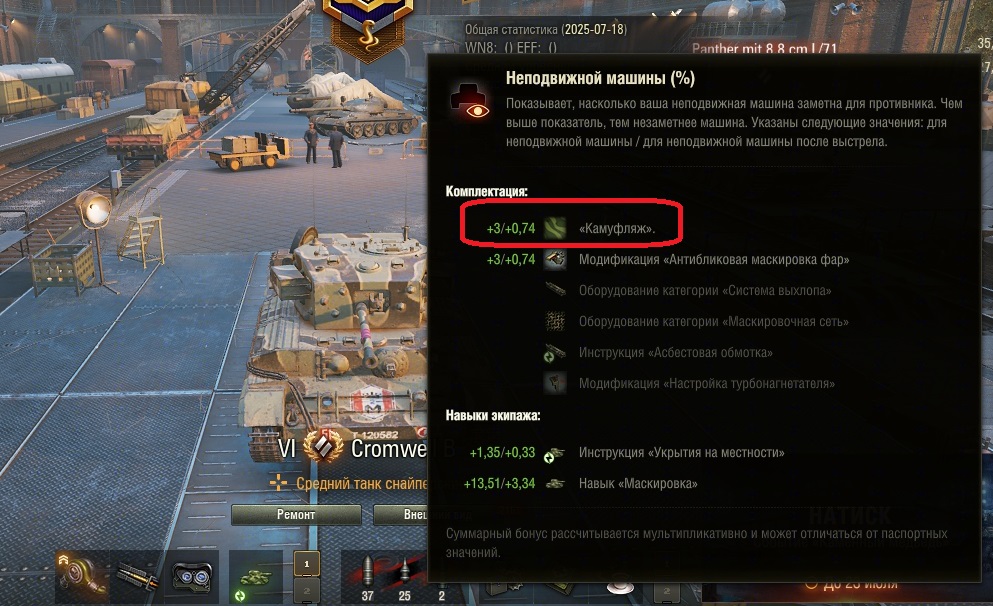This screenshot has width=993, height=606.
Task: Switch to equipment loadout 2
Action: click(307, 590)
